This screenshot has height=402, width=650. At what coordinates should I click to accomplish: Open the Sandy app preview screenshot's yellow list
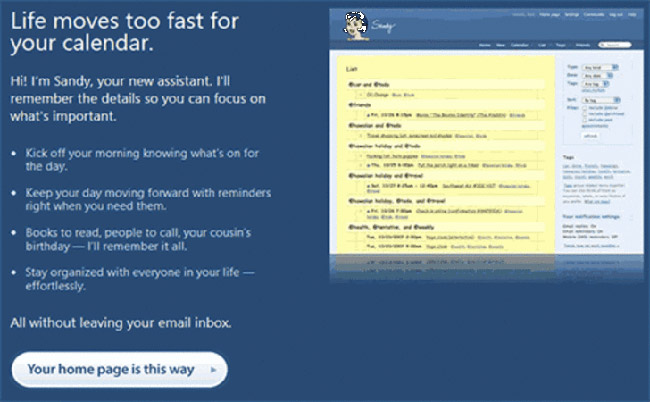point(446,155)
